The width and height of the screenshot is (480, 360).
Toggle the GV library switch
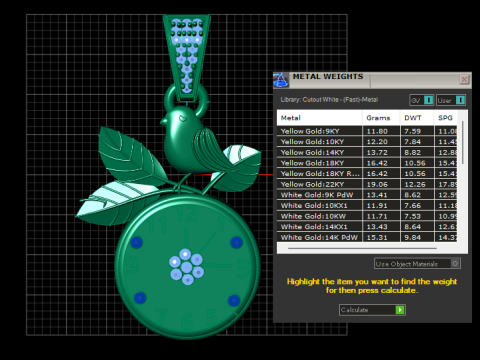pyautogui.click(x=429, y=100)
